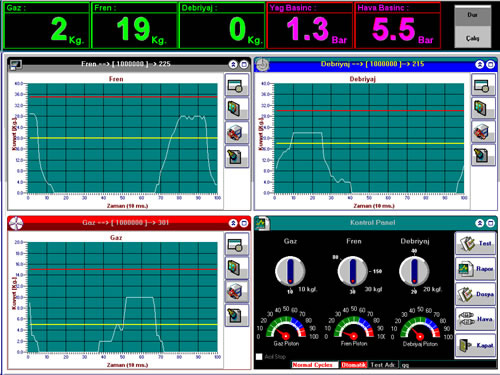Maximize the Kontrol Panel window

pyautogui.click(x=490, y=223)
